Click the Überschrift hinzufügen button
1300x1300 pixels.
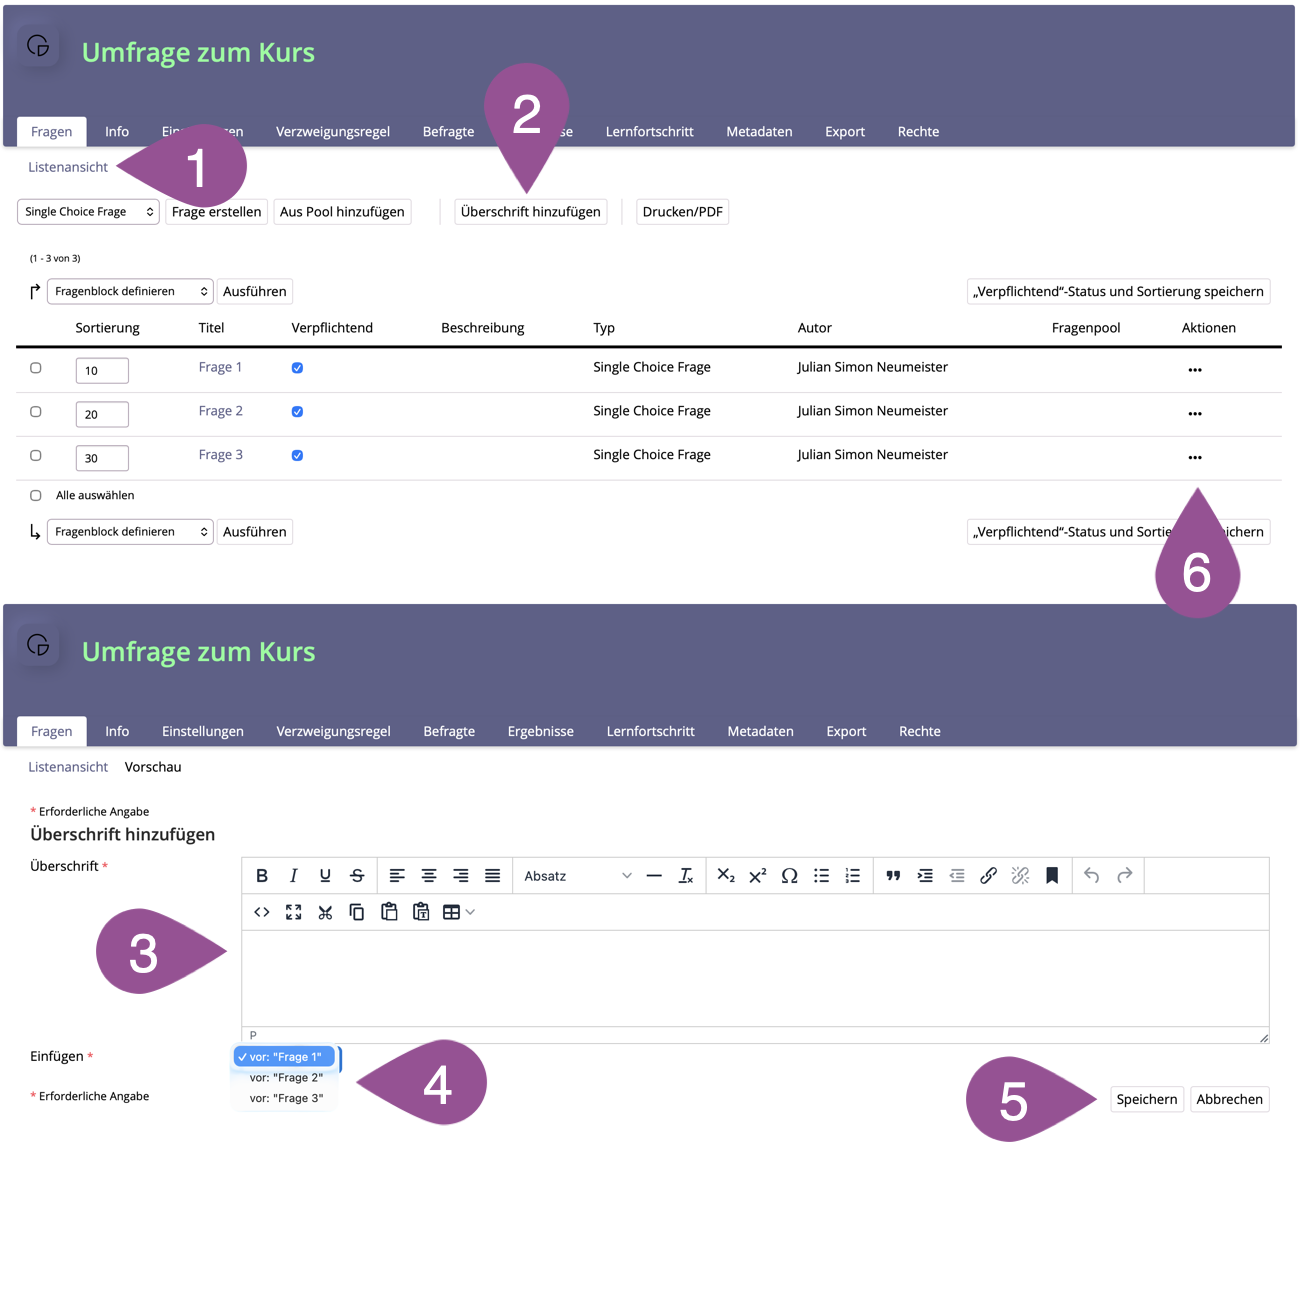(530, 212)
